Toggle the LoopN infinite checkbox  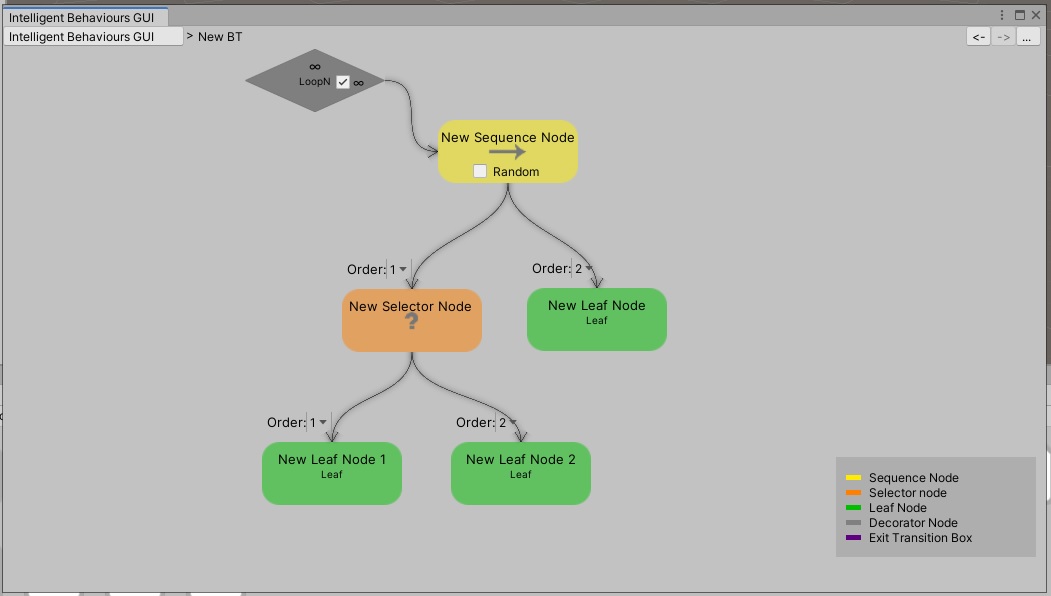343,82
